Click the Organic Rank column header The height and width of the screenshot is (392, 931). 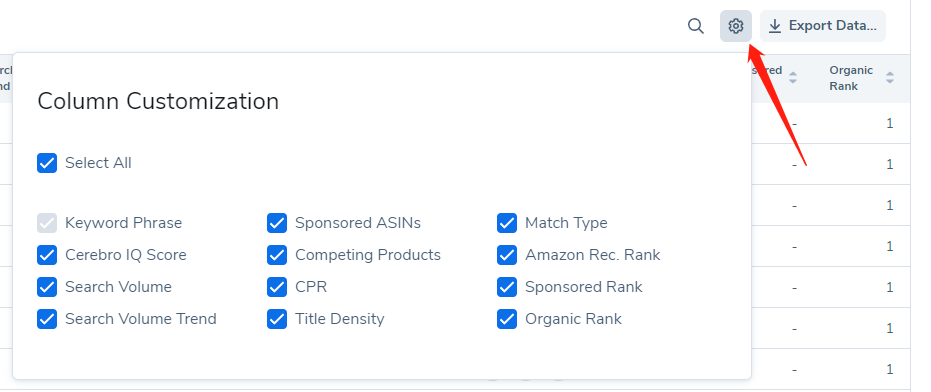point(851,78)
